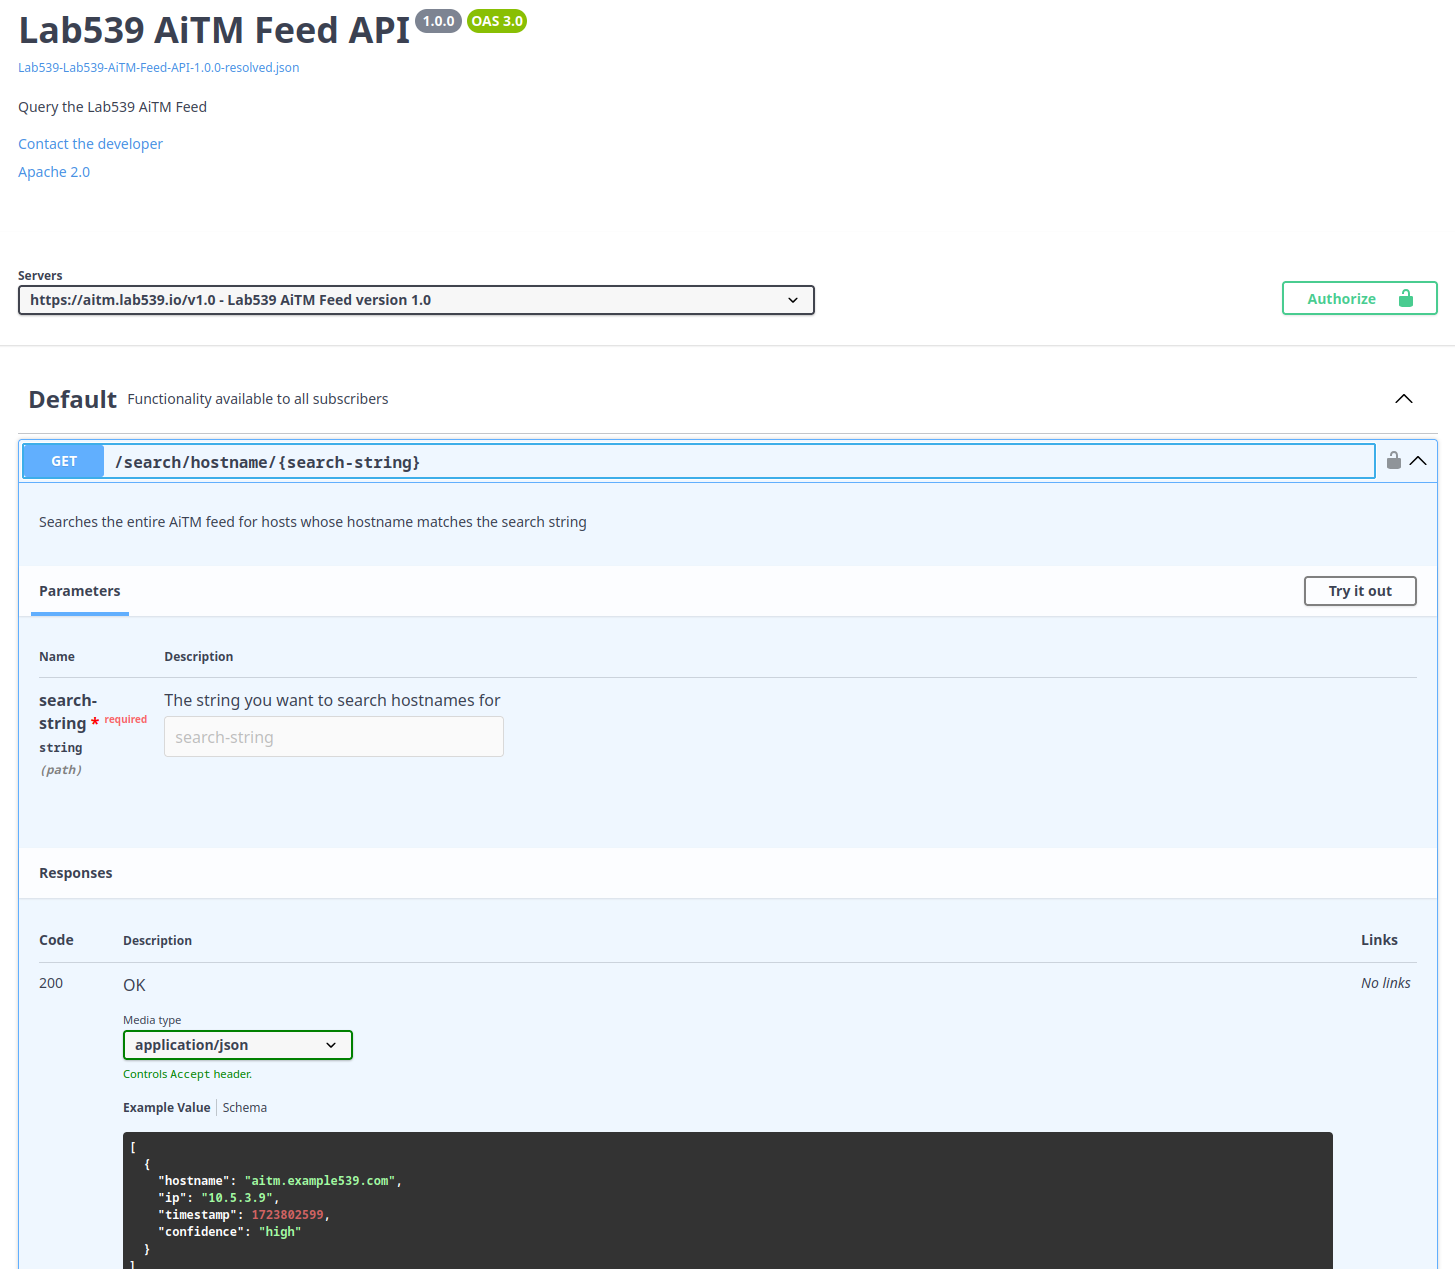1455x1269 pixels.
Task: Click the "aitm.example539.com" hostname value
Action: [320, 1181]
